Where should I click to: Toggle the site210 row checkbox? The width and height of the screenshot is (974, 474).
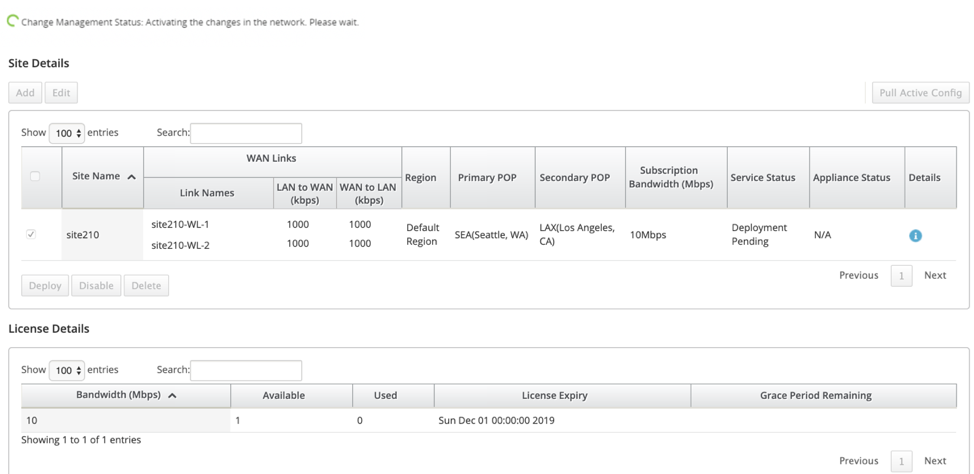pyautogui.click(x=31, y=234)
